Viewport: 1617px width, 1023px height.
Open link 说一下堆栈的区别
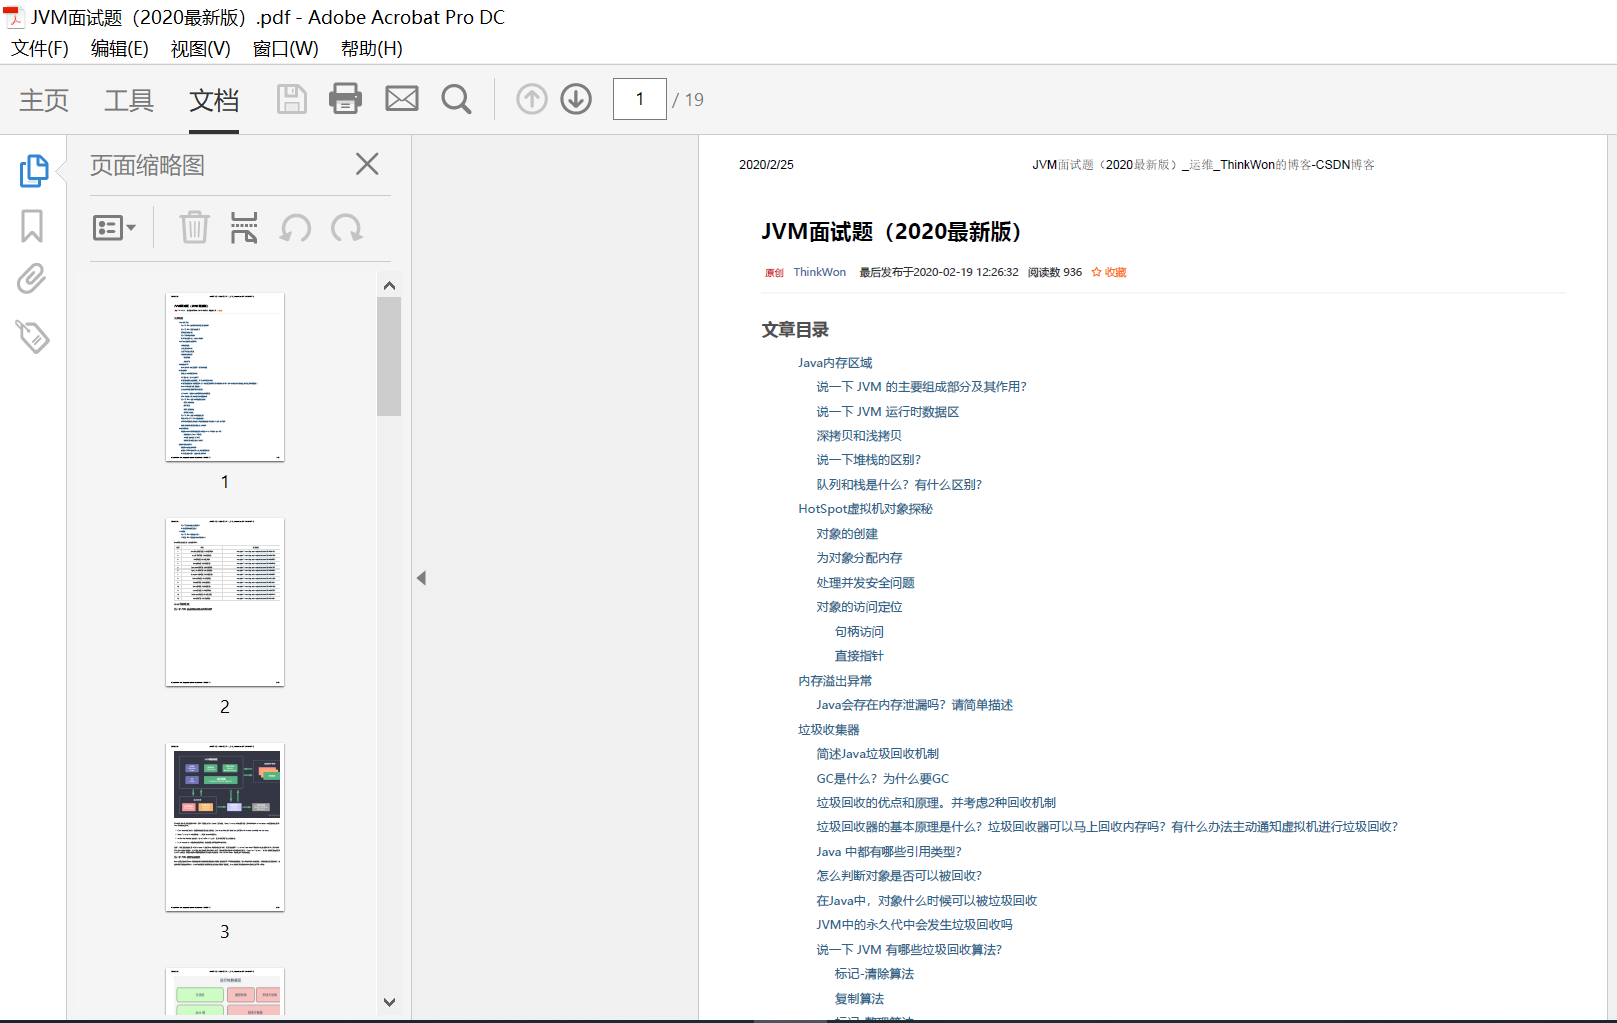pyautogui.click(x=868, y=460)
